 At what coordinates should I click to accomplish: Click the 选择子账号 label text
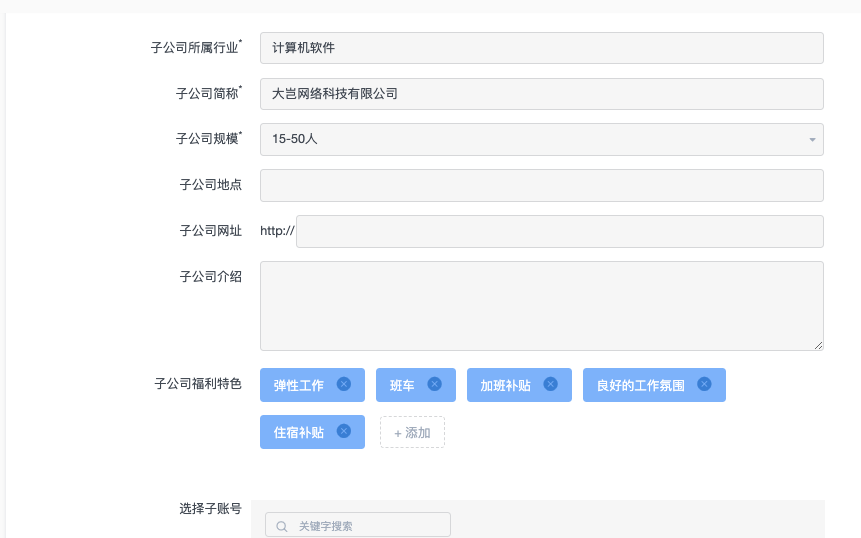(x=210, y=508)
